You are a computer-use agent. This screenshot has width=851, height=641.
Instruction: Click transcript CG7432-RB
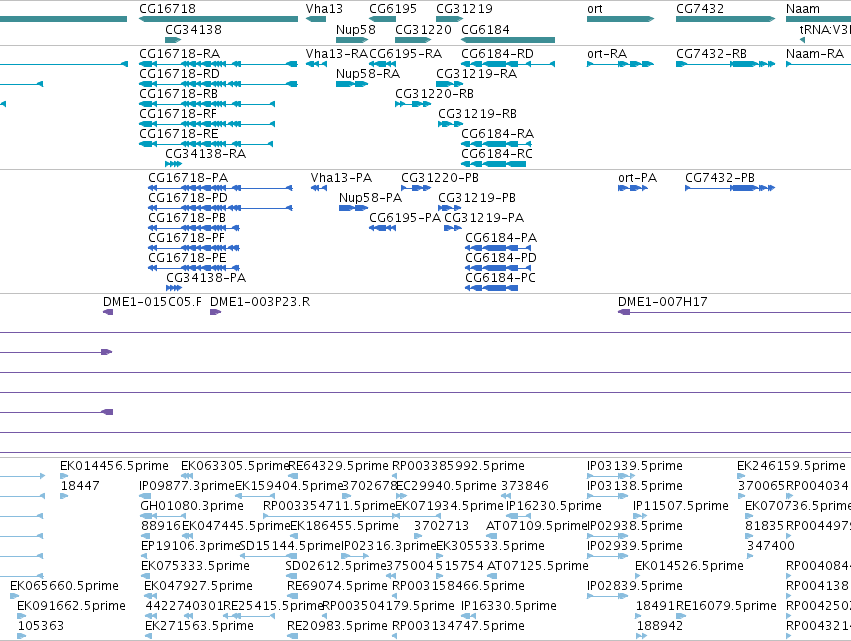[712, 54]
